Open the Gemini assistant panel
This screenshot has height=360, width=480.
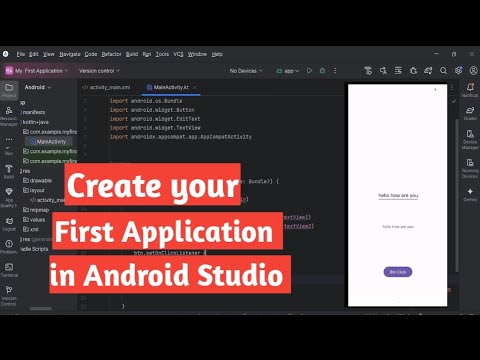pyautogui.click(x=470, y=195)
